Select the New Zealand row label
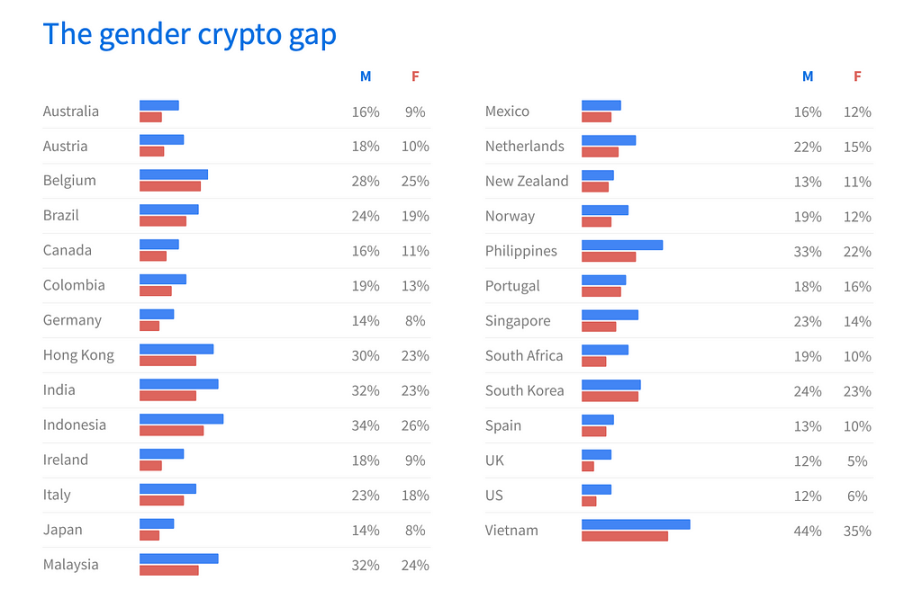This screenshot has height=590, width=922. pos(526,181)
